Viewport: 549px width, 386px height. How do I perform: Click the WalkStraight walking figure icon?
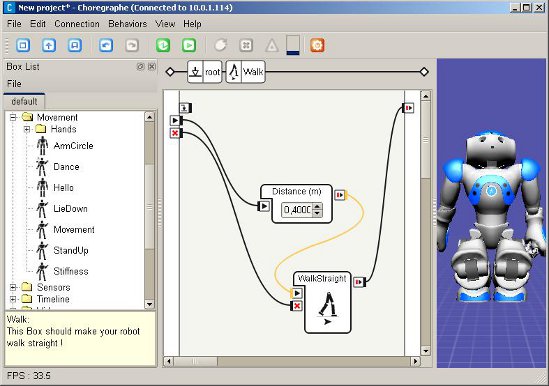(328, 308)
